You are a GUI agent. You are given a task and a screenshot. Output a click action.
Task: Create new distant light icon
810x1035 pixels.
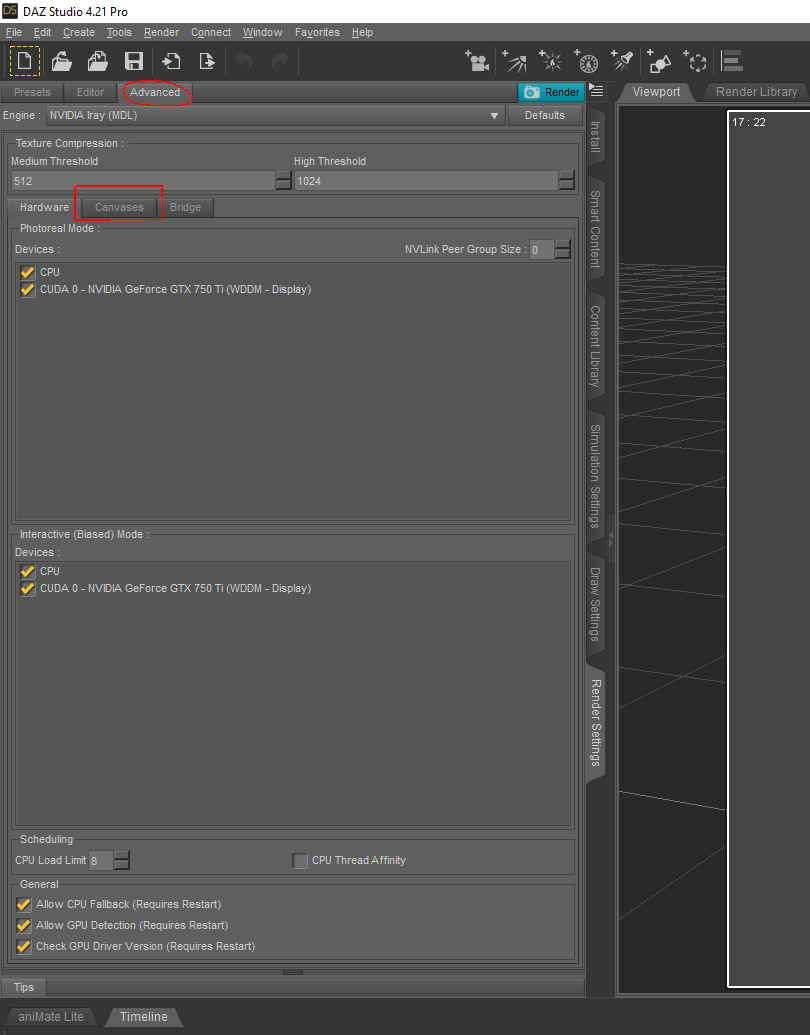pyautogui.click(x=515, y=61)
